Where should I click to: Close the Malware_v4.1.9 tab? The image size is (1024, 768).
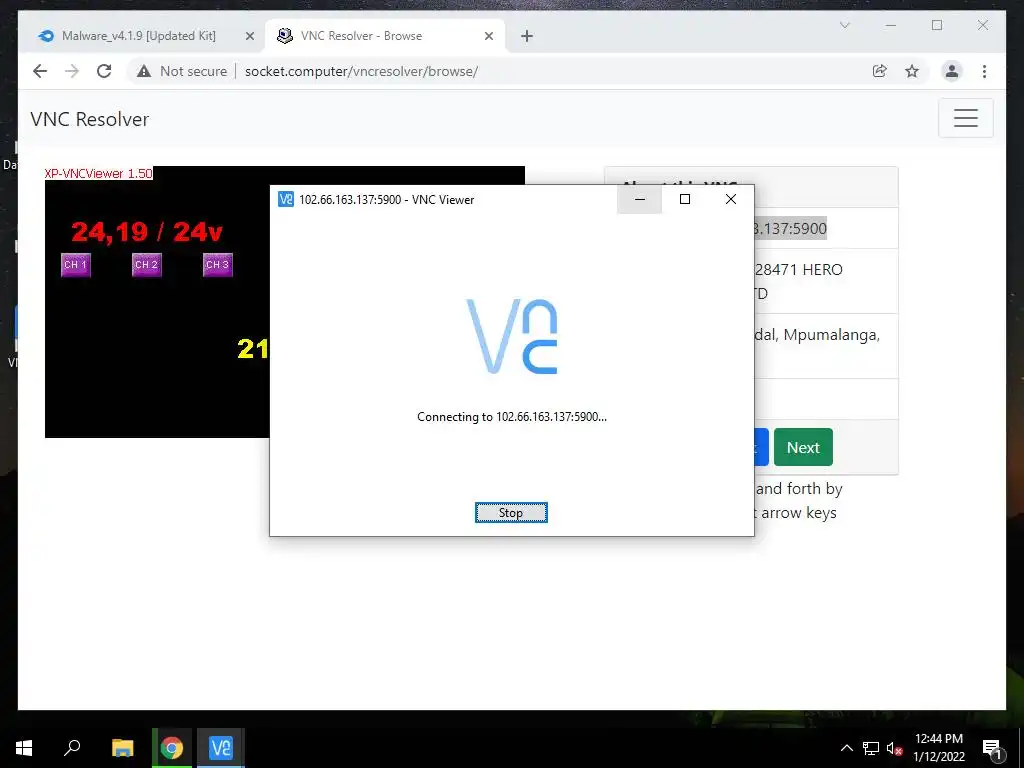click(249, 37)
